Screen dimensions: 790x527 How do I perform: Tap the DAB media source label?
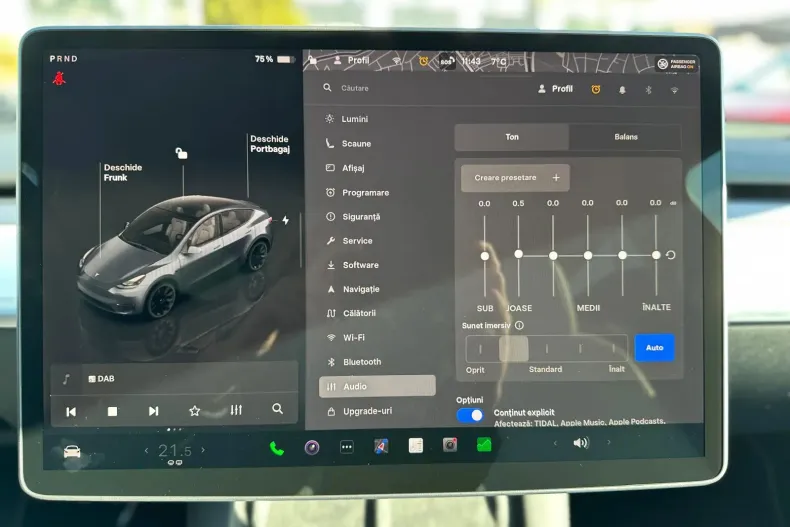point(101,378)
